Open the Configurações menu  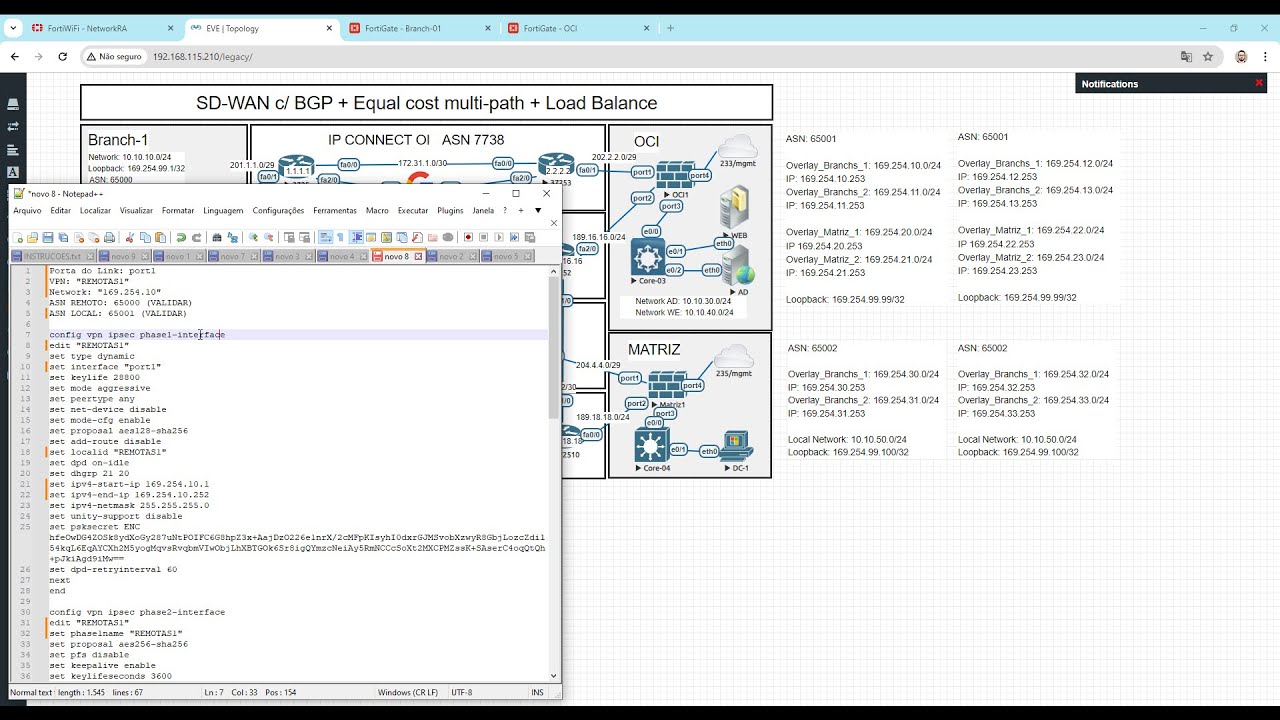tap(279, 211)
